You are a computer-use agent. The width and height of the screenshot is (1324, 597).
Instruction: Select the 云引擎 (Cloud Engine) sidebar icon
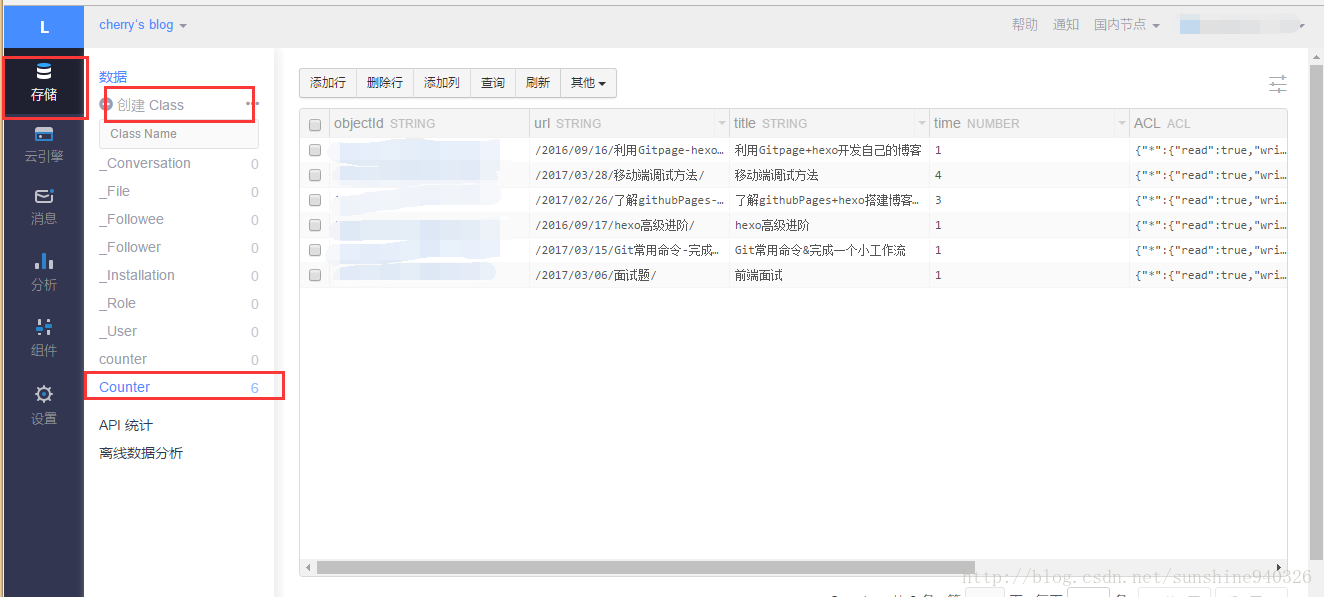click(43, 145)
